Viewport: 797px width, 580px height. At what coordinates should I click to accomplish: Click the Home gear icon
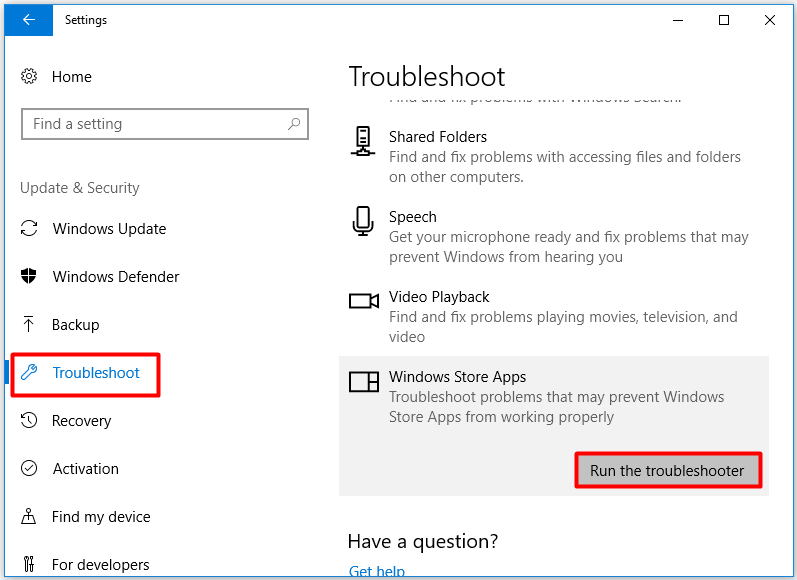29,76
